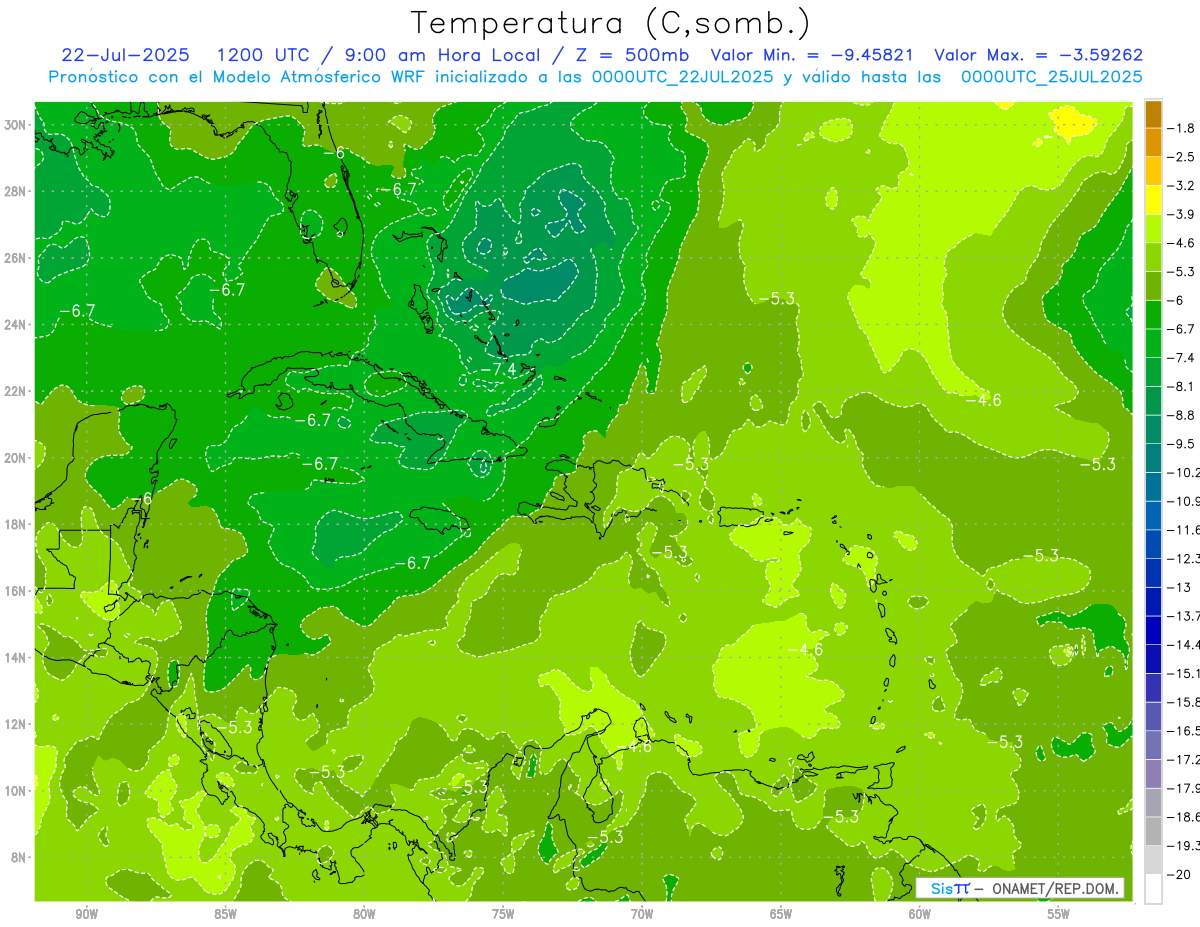
Task: Select the 90W longitude axis label
Action: [87, 914]
